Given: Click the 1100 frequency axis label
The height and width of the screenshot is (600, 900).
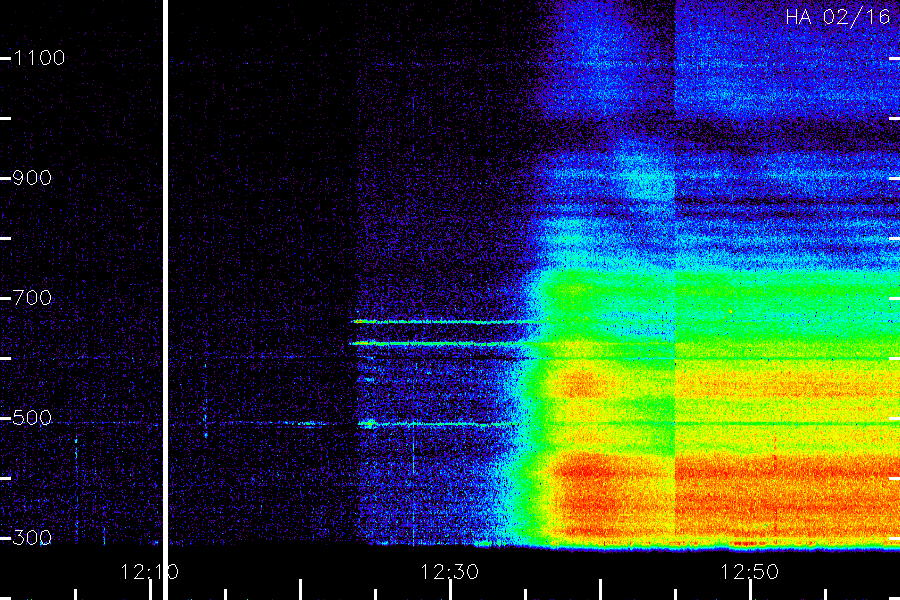Looking at the screenshot, I should [39, 58].
